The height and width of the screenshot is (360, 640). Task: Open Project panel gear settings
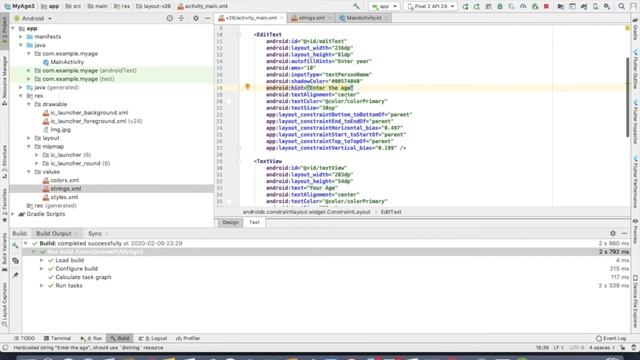tap(196, 18)
